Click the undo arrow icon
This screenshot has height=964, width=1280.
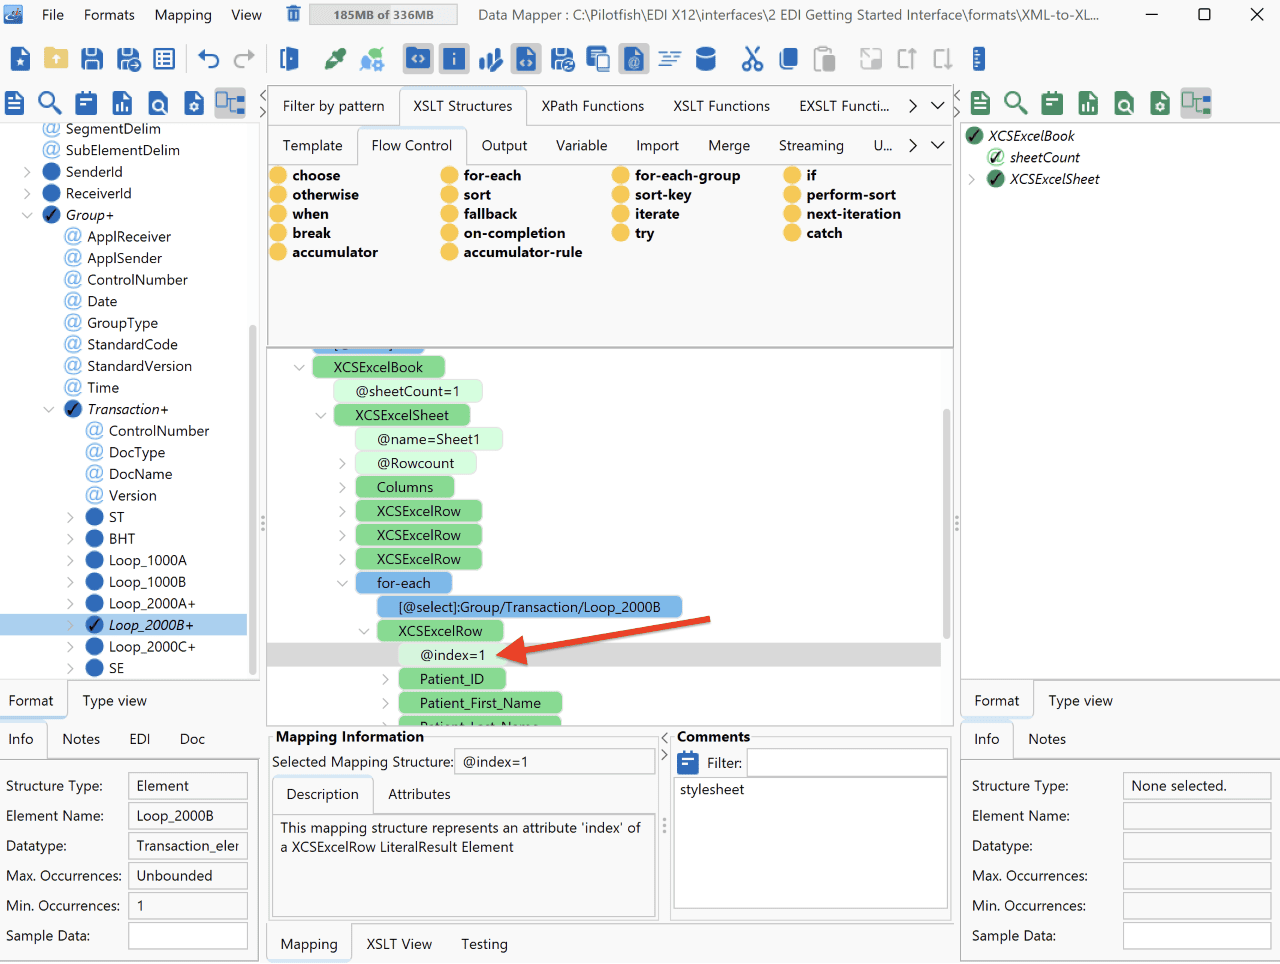coord(208,59)
